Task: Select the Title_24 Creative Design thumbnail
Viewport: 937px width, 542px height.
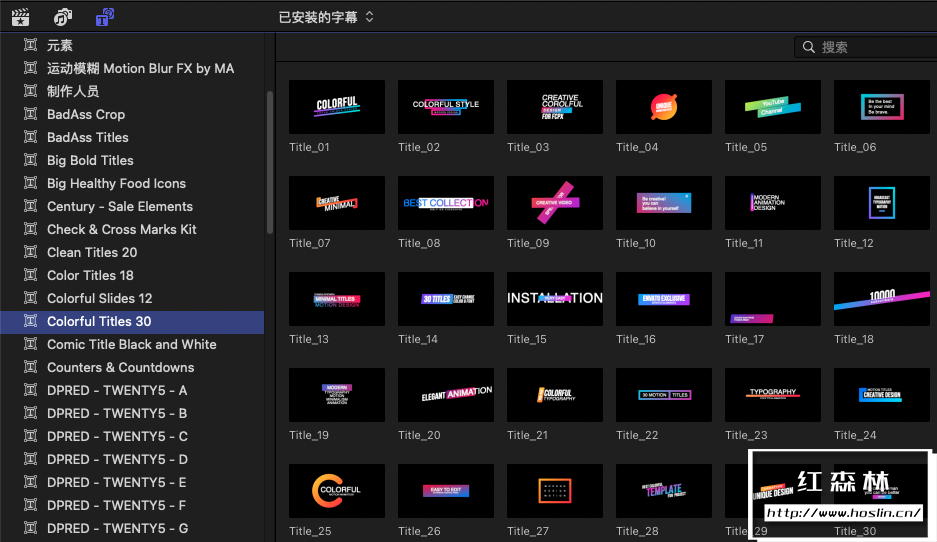Action: (882, 395)
